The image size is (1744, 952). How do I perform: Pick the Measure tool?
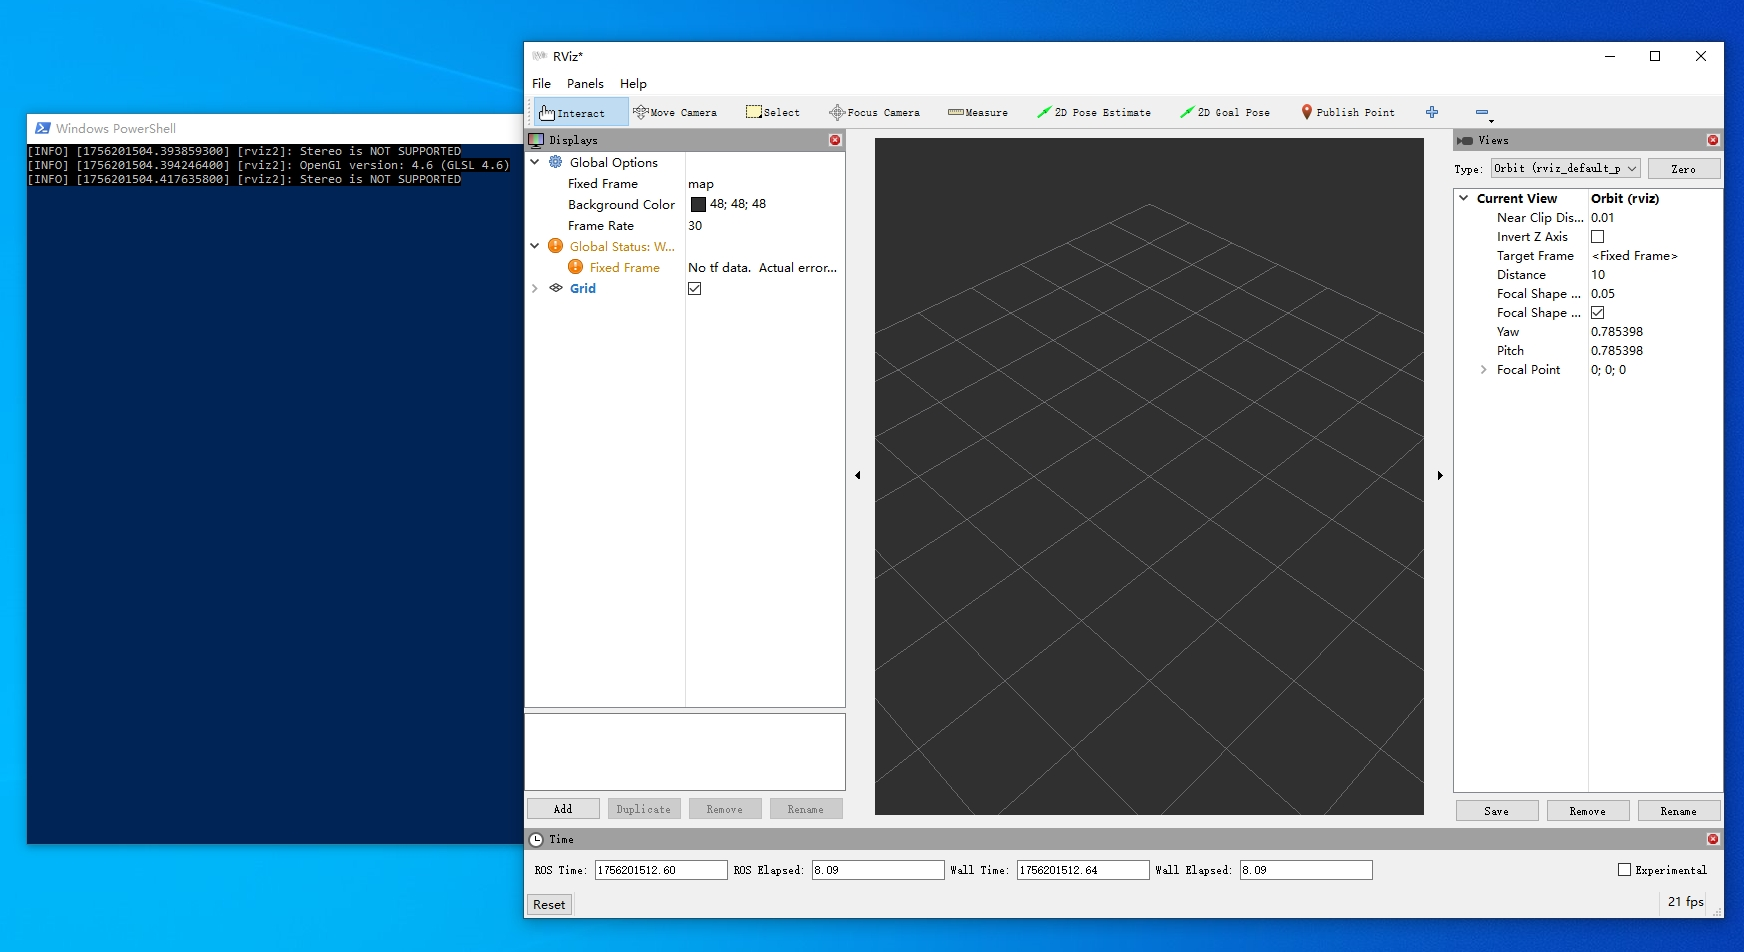click(977, 113)
